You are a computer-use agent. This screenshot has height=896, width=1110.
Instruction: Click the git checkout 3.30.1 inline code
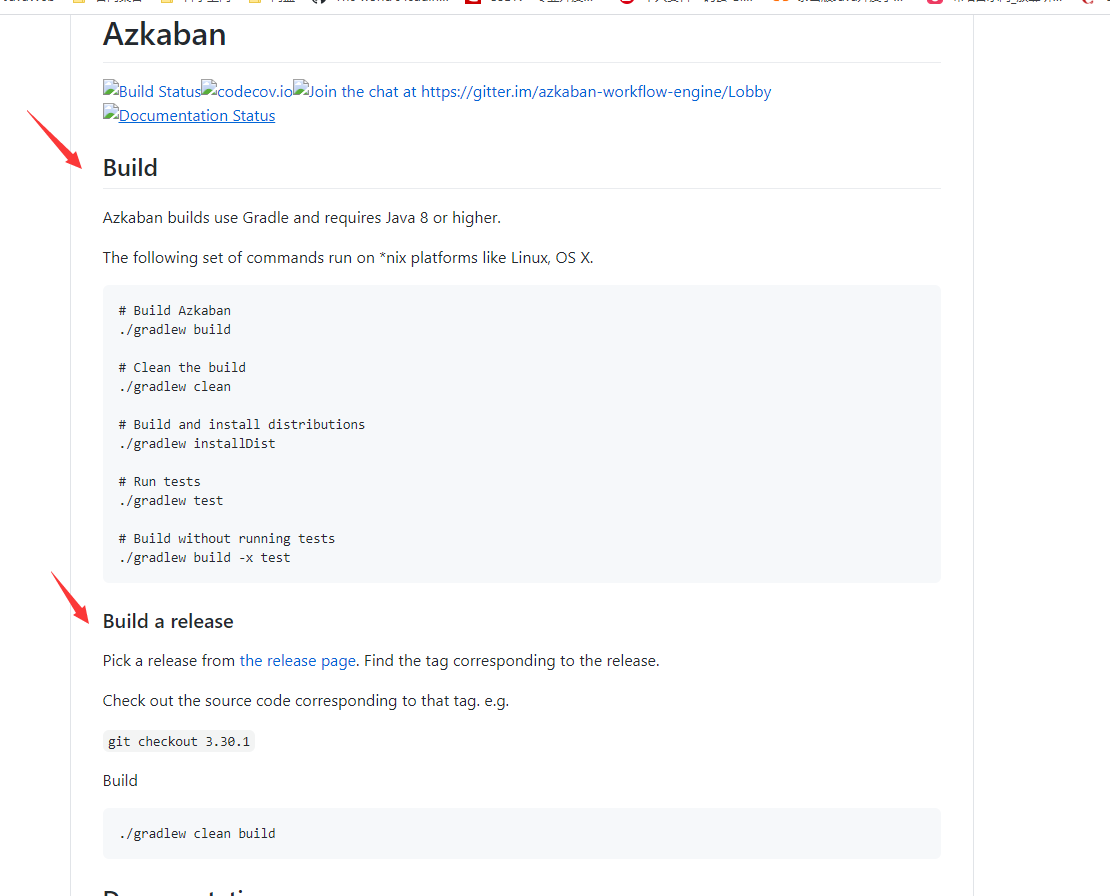click(x=178, y=741)
